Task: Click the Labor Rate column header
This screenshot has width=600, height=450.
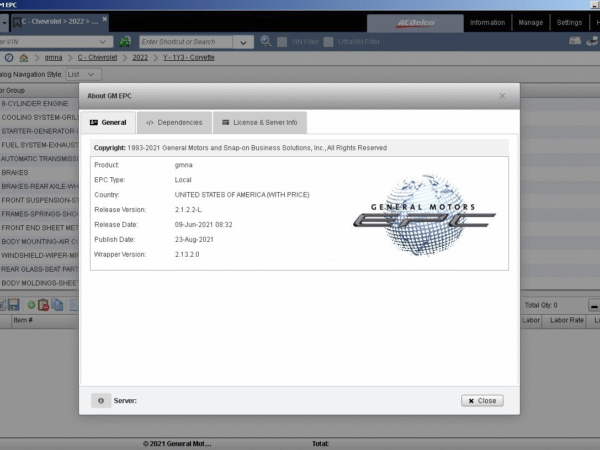Action: click(567, 320)
